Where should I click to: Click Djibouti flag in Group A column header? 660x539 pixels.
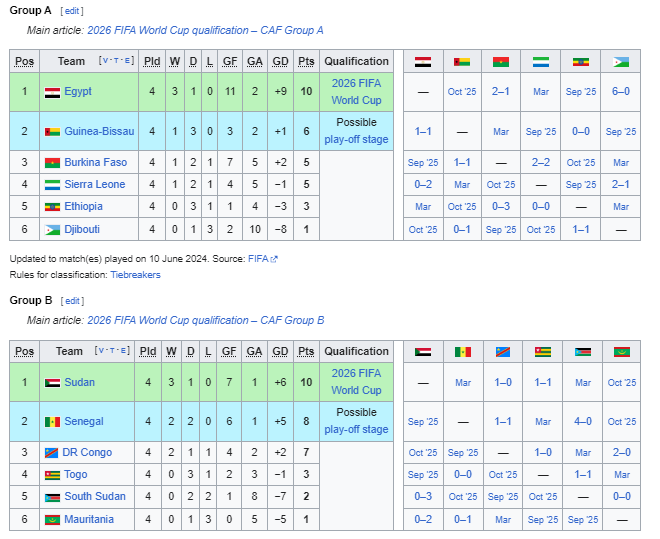(620, 62)
